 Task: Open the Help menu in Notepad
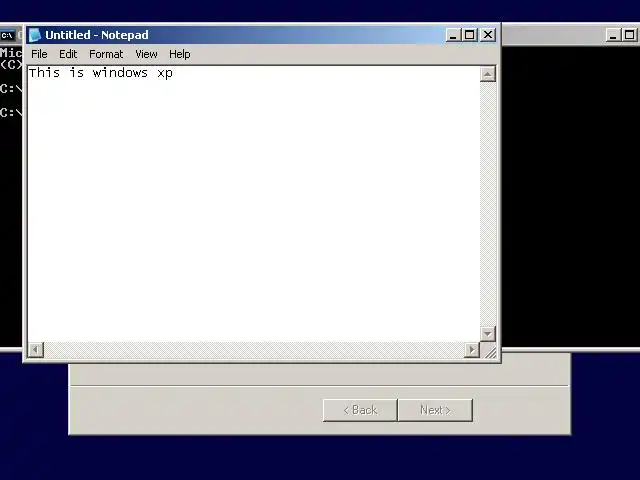[x=180, y=54]
